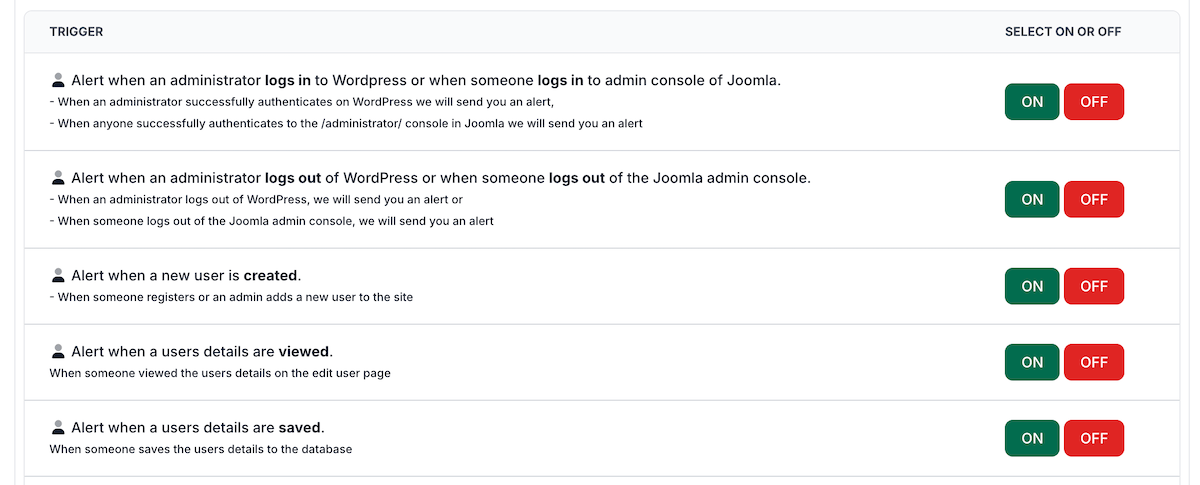Set users details viewed alert to OFF

(x=1094, y=362)
